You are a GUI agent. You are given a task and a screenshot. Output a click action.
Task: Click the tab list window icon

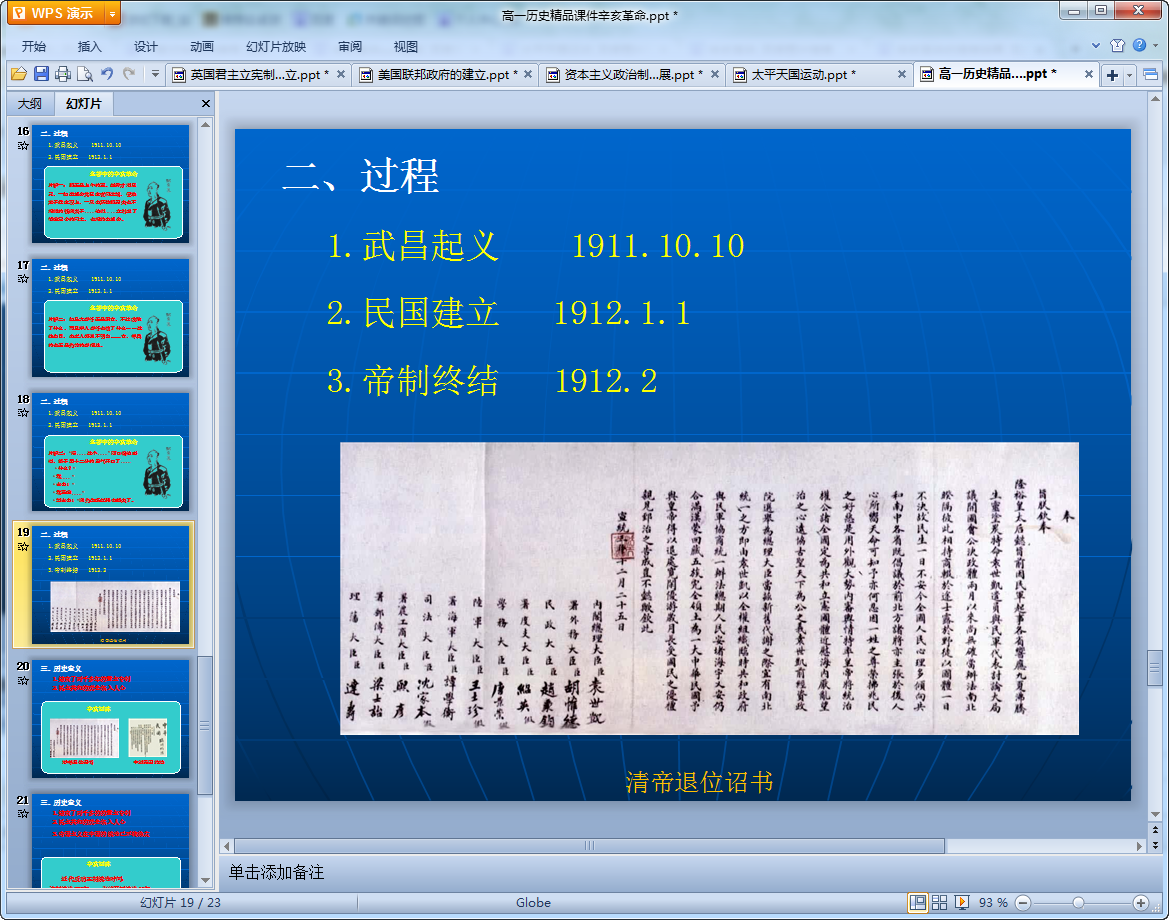click(1150, 75)
